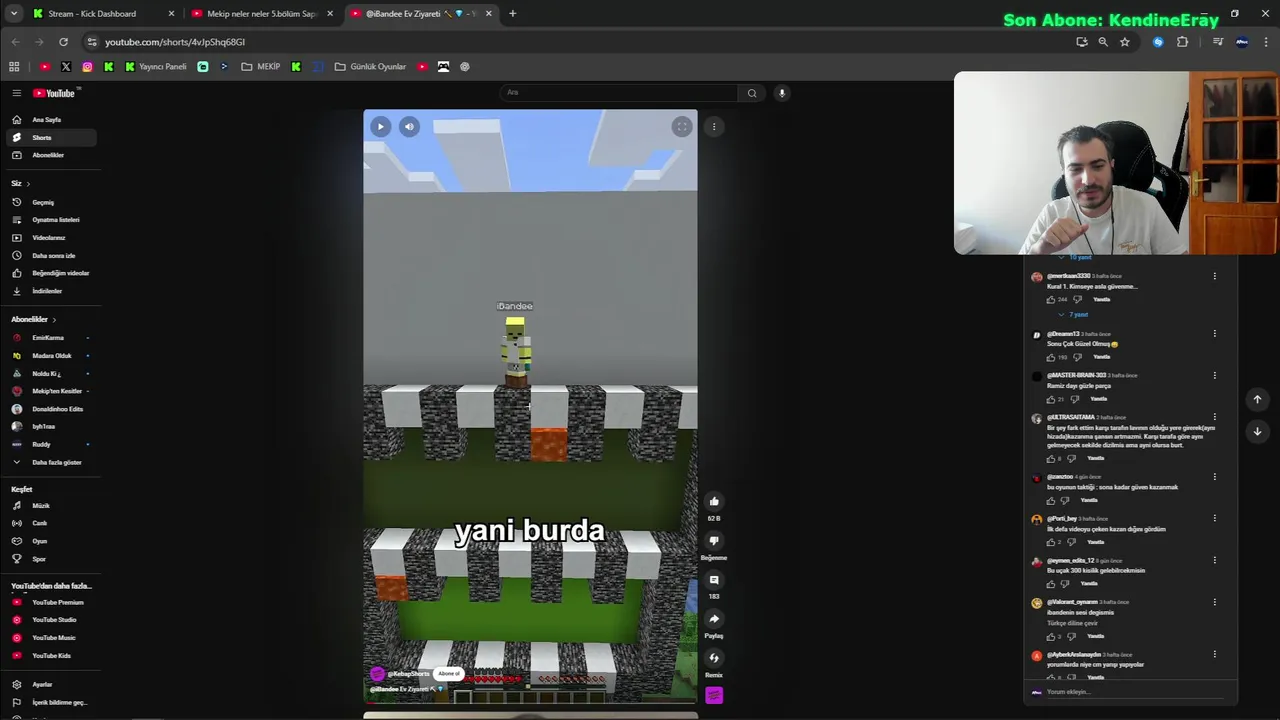
Task: Switch to Mekip neler neler 5.bölüm tab
Action: pyautogui.click(x=260, y=14)
